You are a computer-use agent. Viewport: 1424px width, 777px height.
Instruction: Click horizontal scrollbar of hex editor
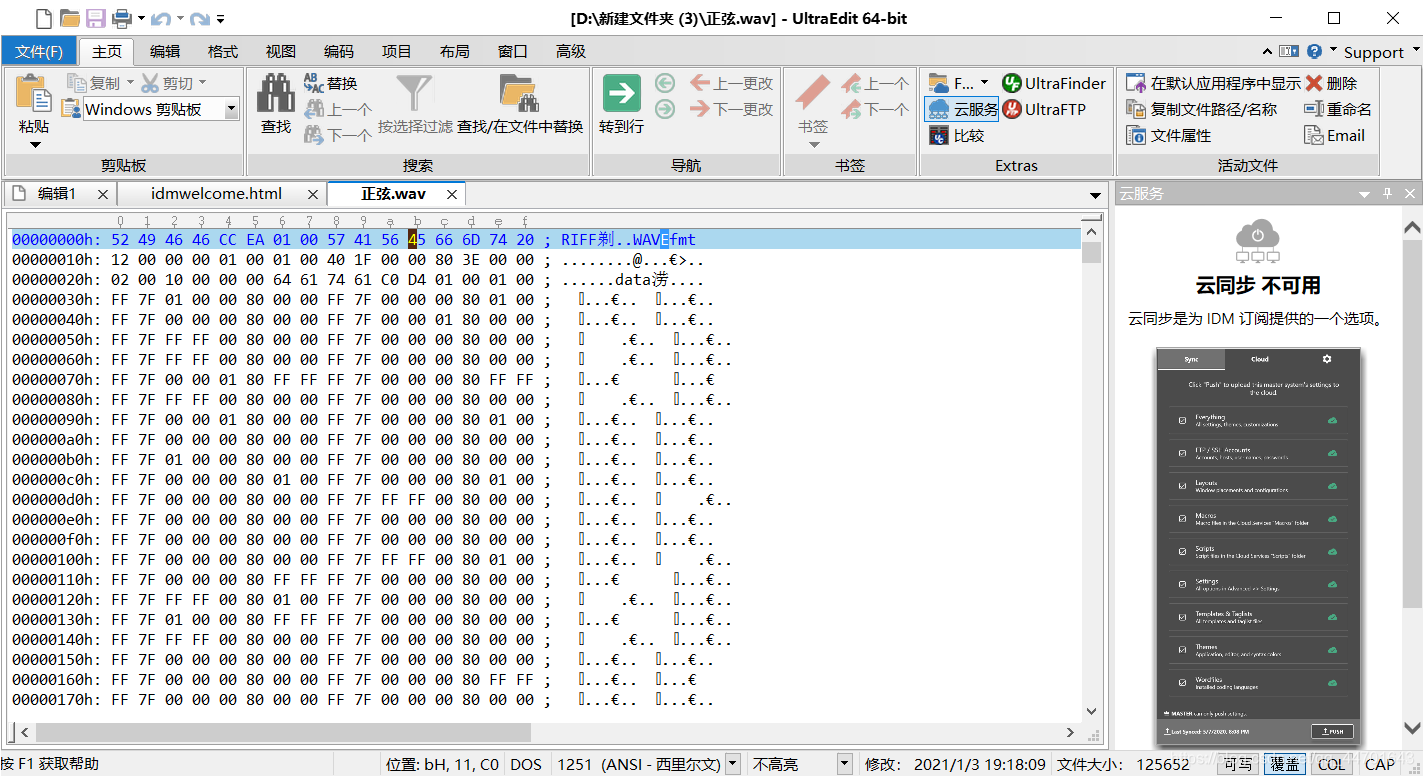click(x=546, y=733)
